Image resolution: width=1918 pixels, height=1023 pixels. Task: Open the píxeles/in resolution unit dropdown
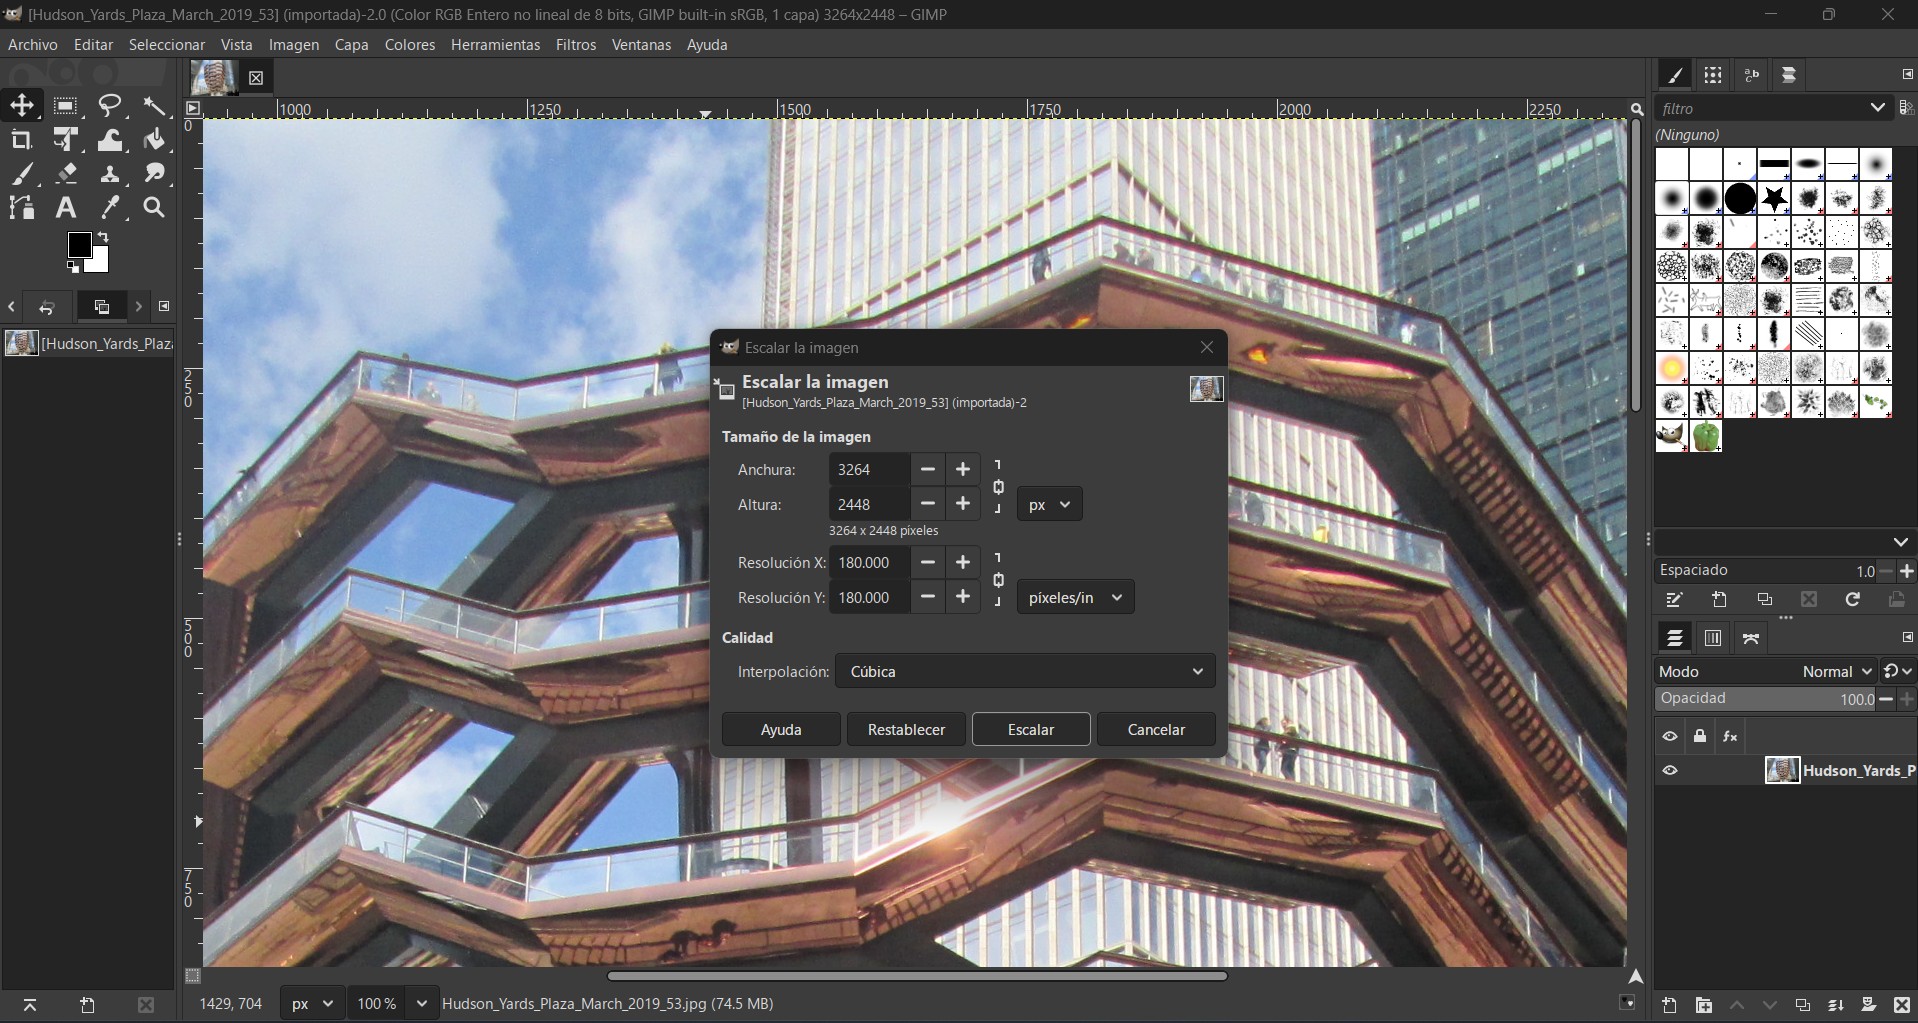coord(1075,598)
